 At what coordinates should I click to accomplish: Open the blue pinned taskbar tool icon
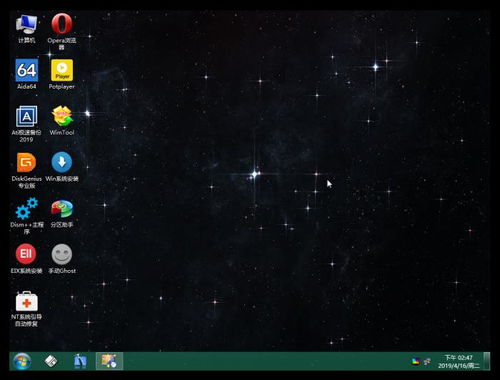[x=80, y=361]
